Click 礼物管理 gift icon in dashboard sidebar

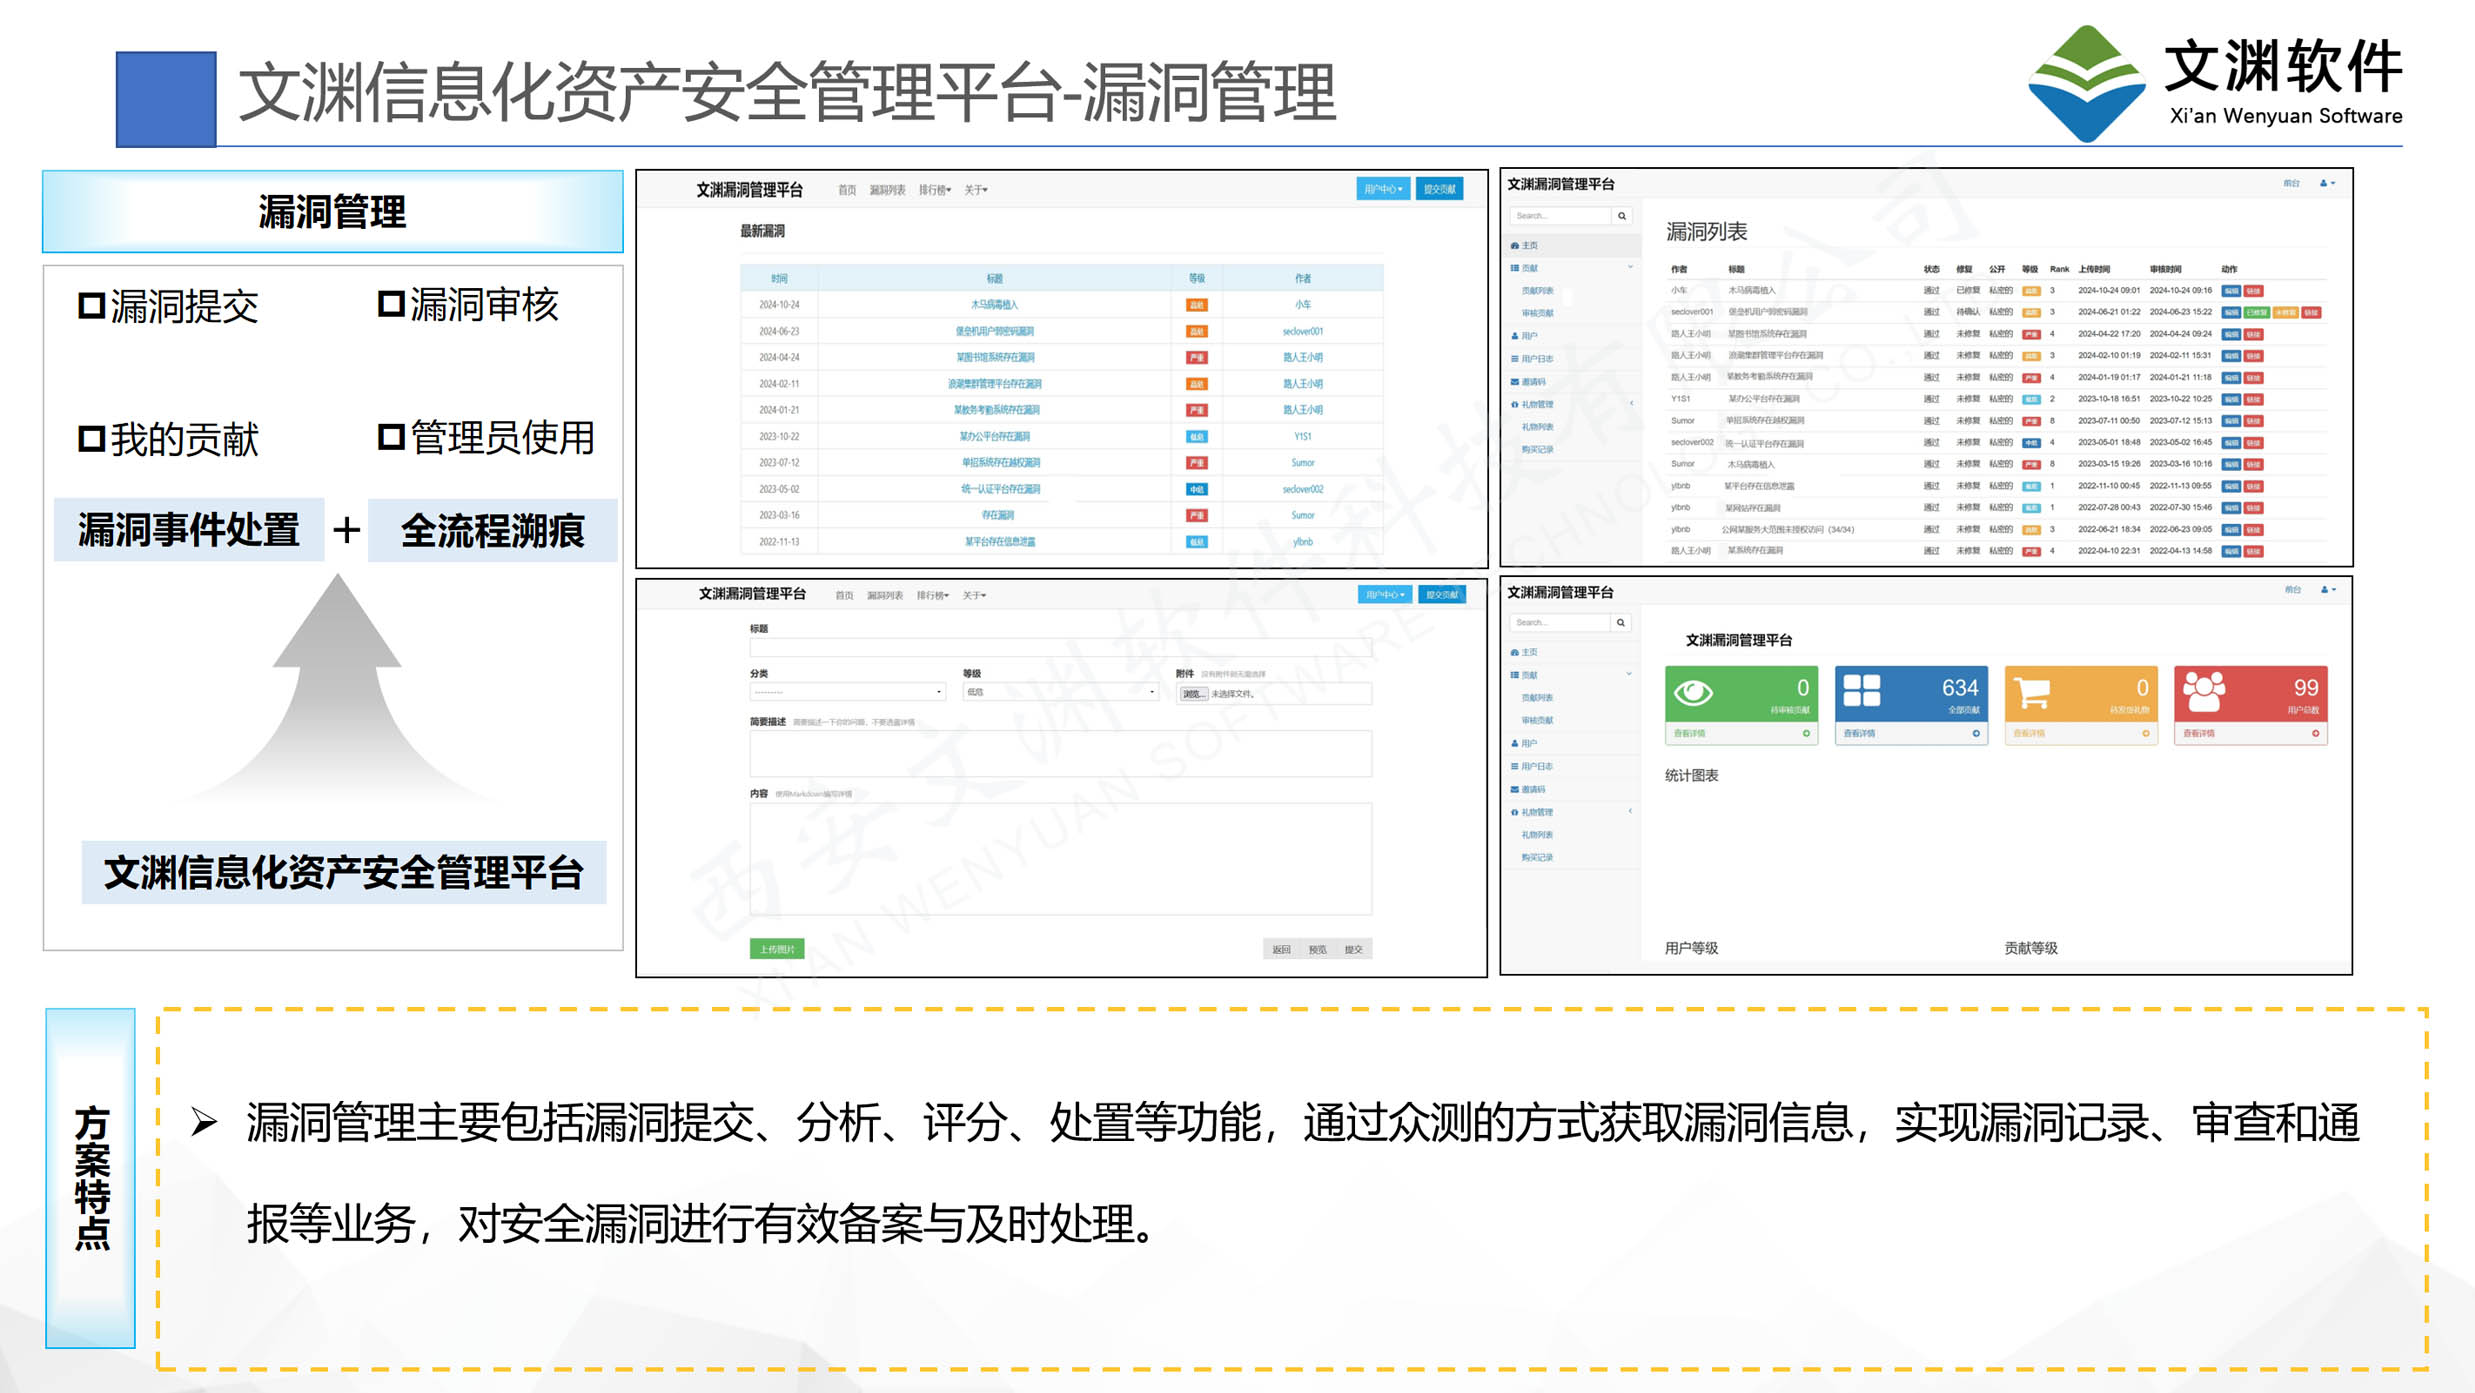pos(1515,812)
